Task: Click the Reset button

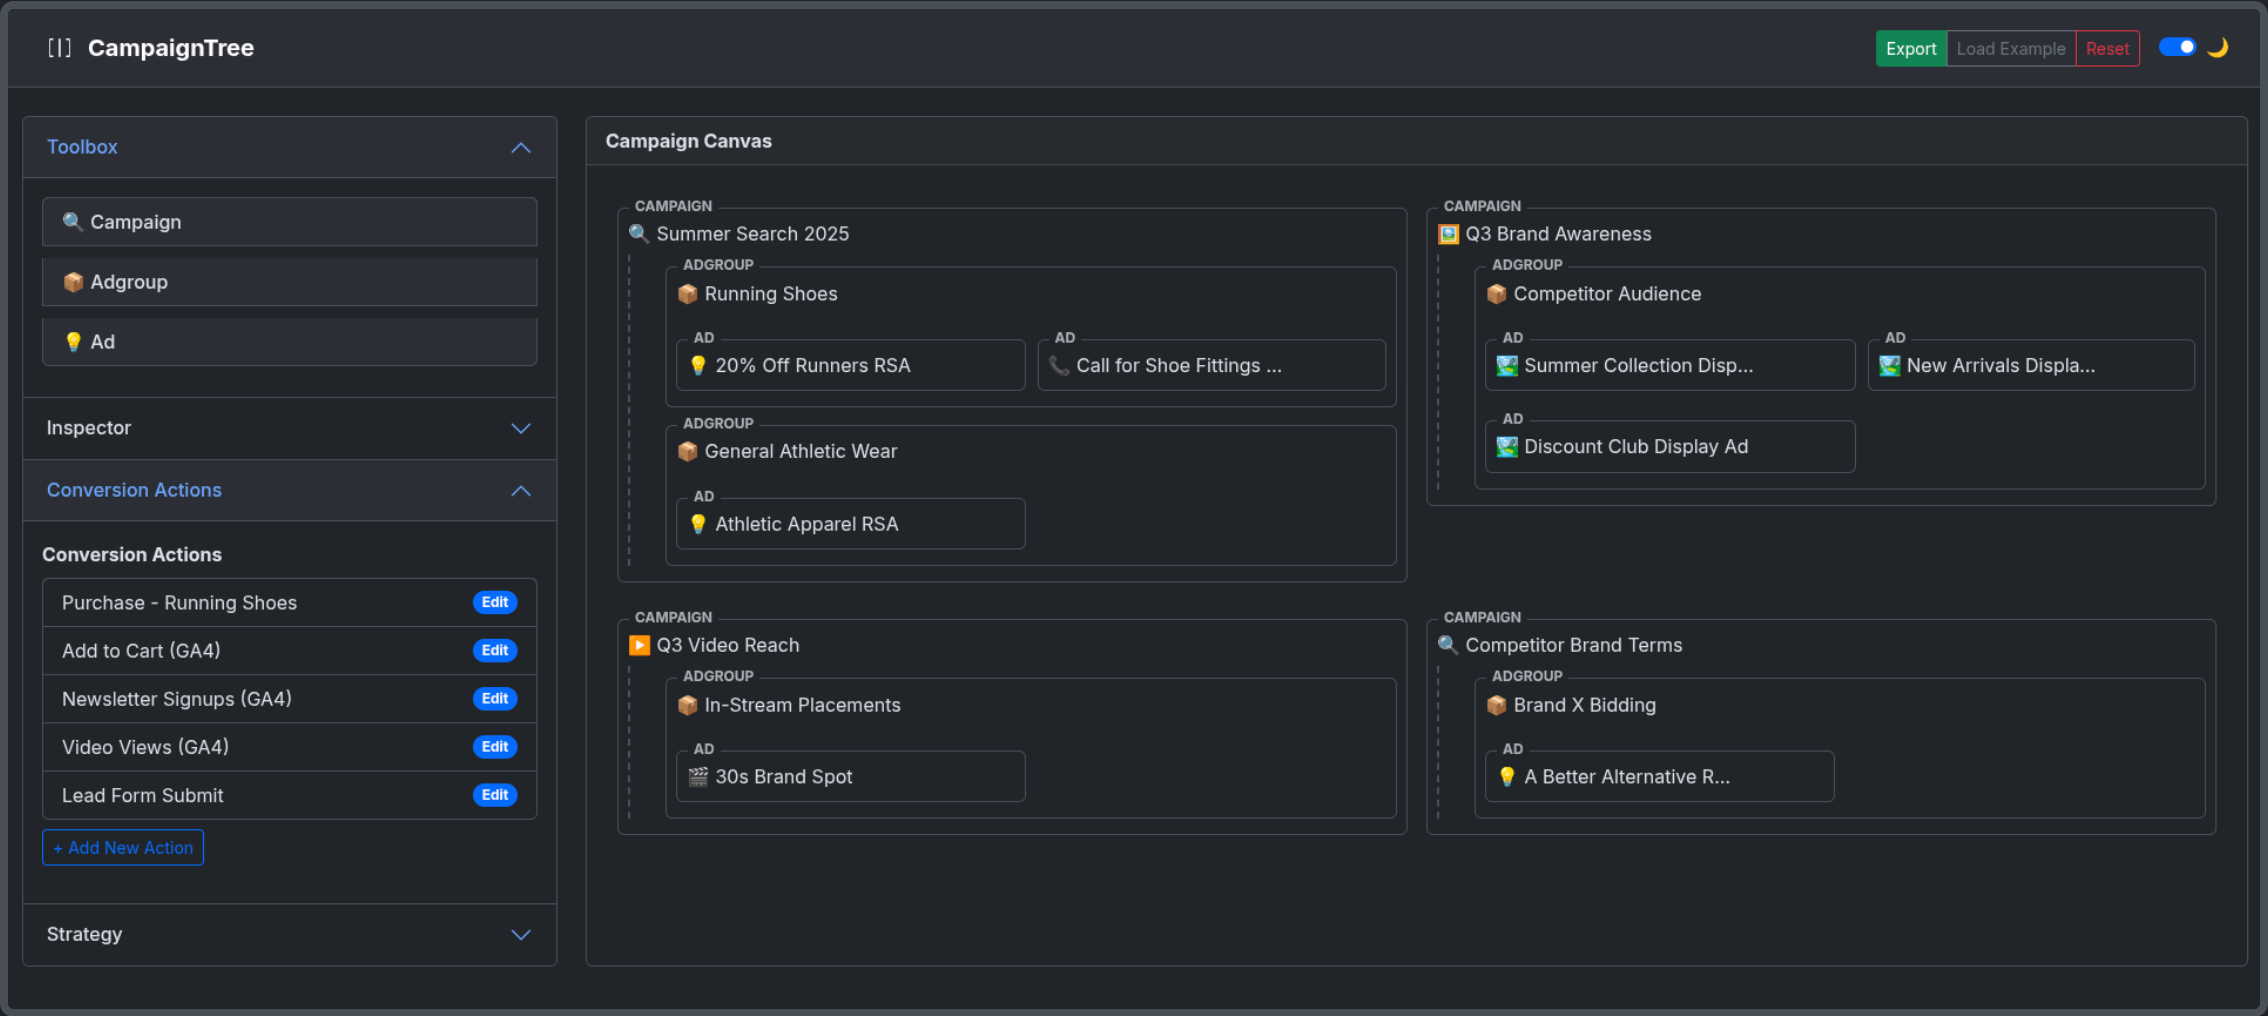Action: pos(2107,49)
